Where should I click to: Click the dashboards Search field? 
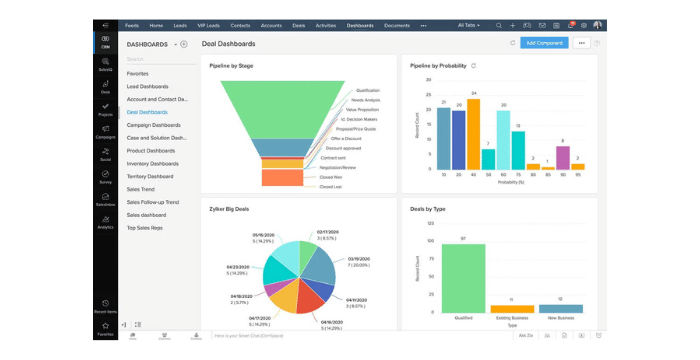click(x=161, y=59)
